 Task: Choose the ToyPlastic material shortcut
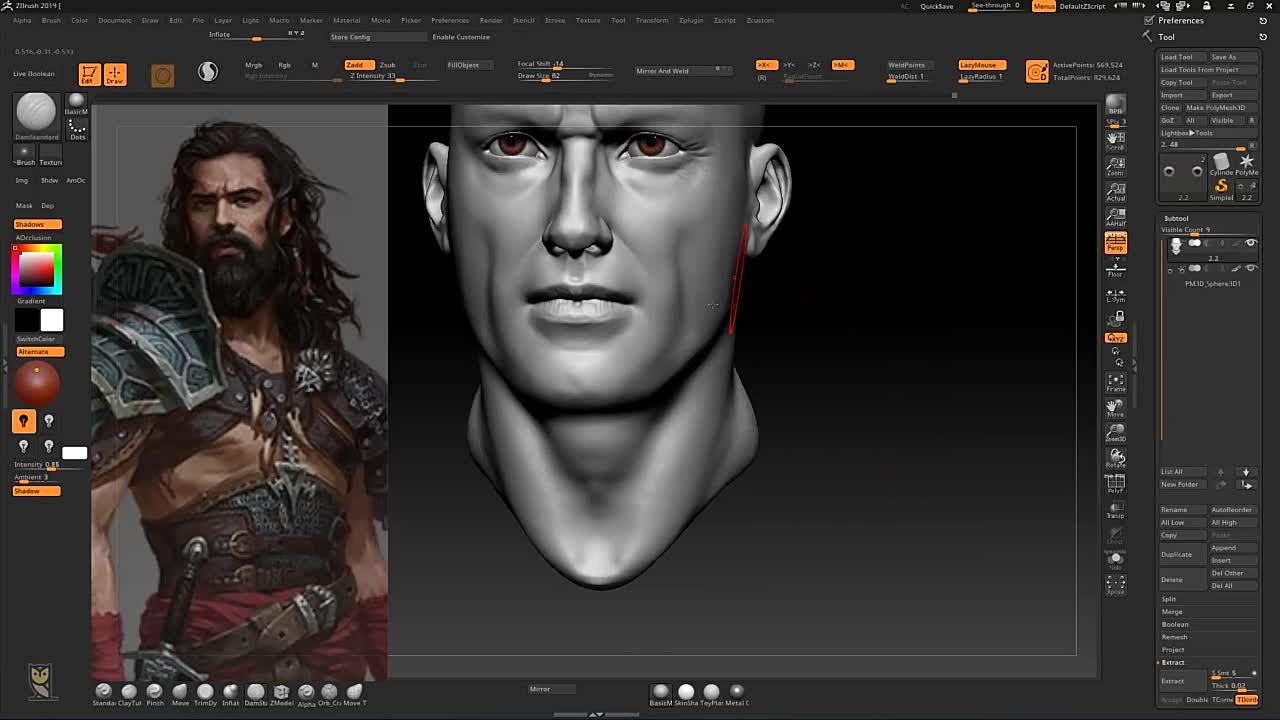coord(711,694)
